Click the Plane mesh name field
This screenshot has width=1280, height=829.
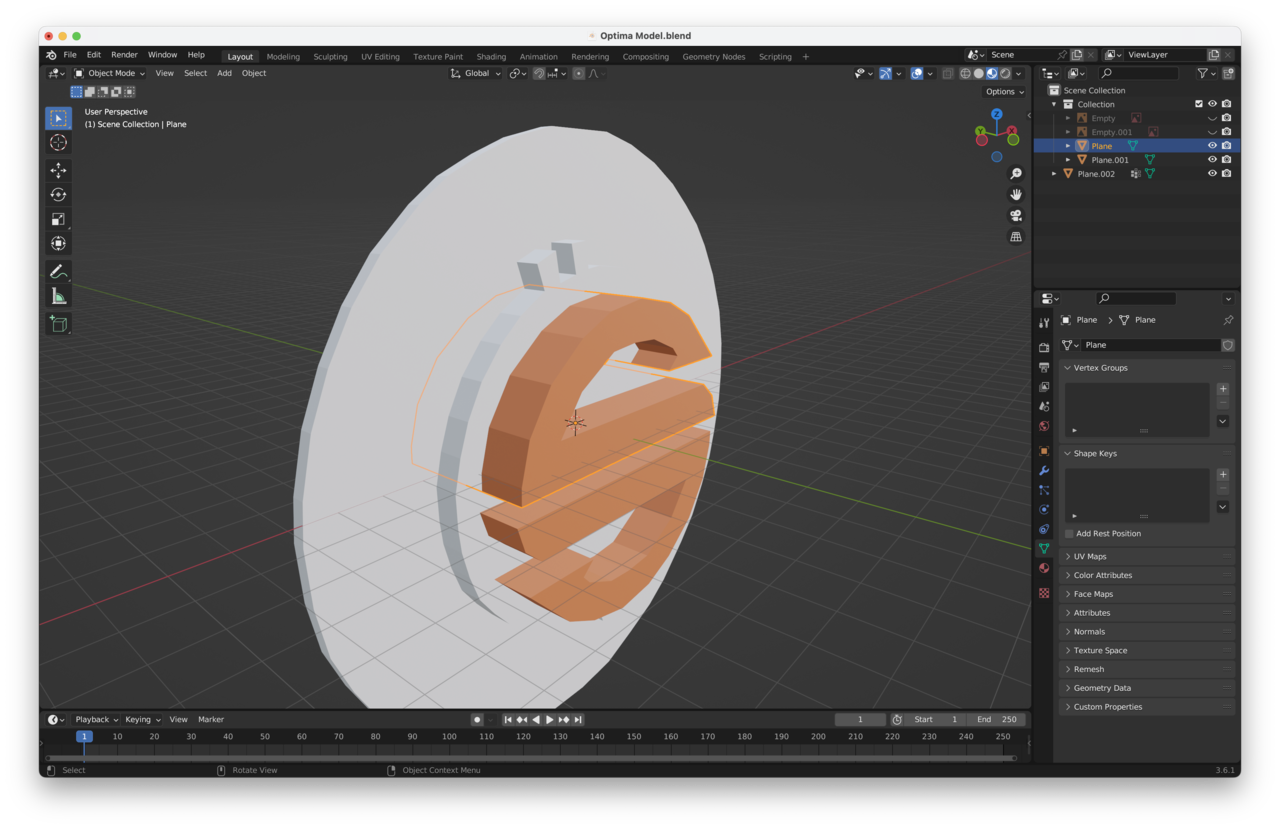[x=1151, y=345]
